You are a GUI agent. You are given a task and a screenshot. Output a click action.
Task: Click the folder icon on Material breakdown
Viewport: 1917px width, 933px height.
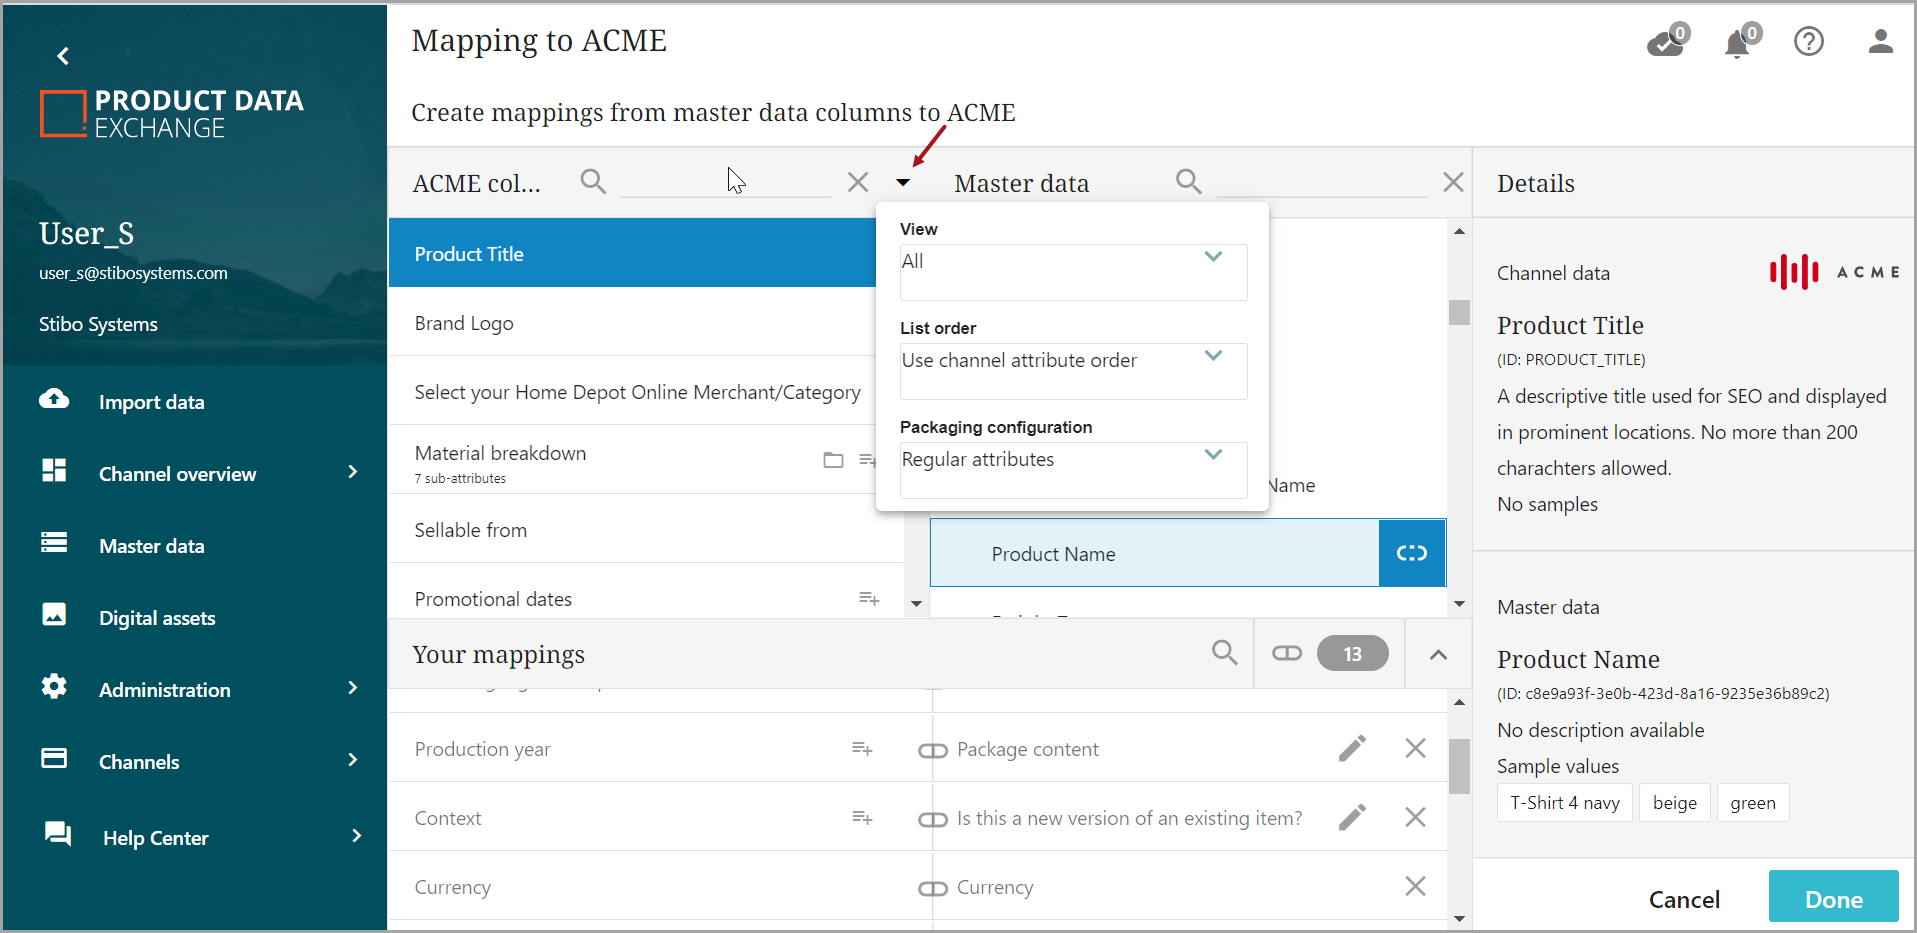pyautogui.click(x=833, y=460)
